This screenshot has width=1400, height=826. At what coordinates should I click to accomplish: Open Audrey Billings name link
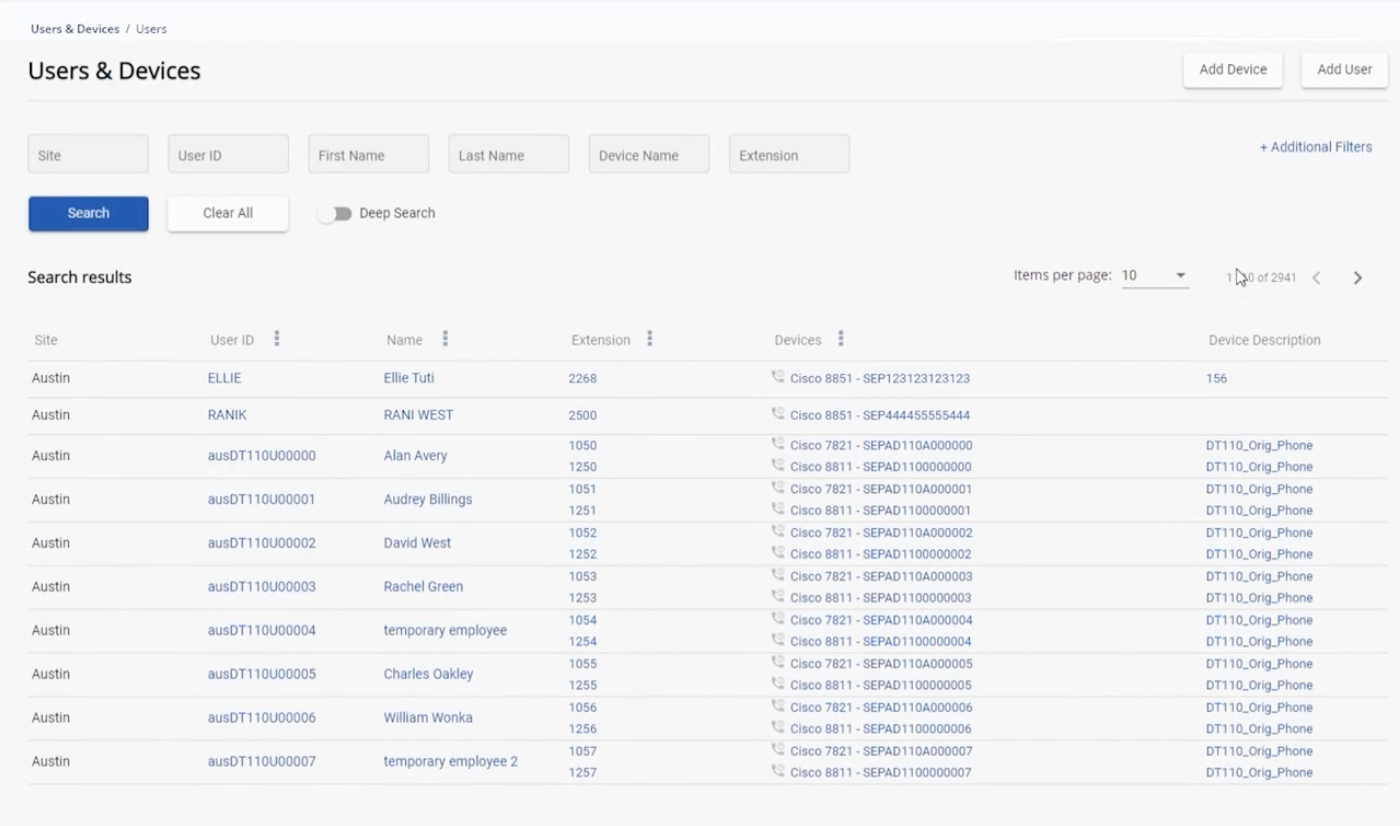tap(428, 499)
